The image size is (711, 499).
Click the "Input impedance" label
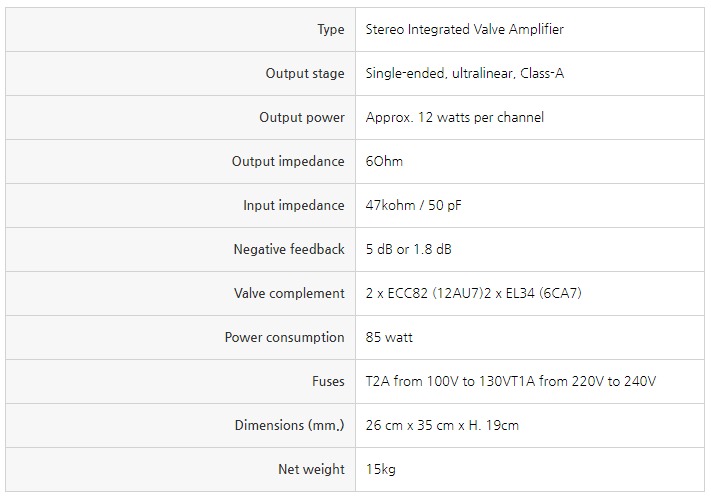pos(294,206)
